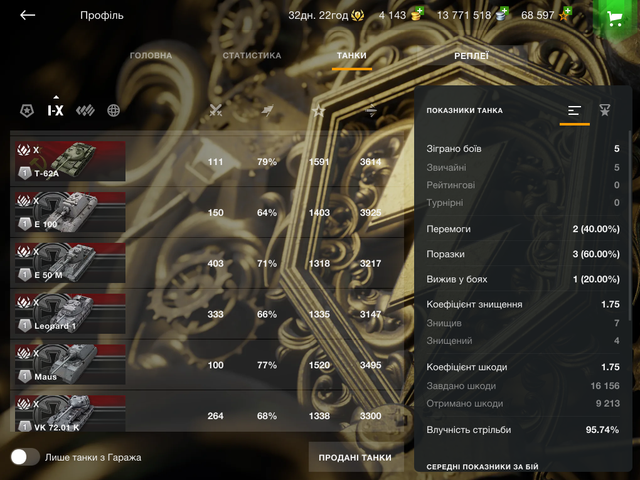Open the mastery stripes filter icon
Screen dimensions: 640x480
point(85,110)
